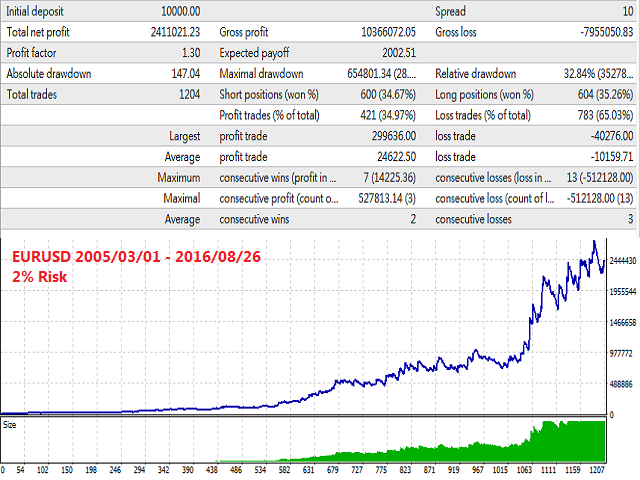Click the 1207 trade number axis label
This screenshot has width=640, height=480.
597,470
